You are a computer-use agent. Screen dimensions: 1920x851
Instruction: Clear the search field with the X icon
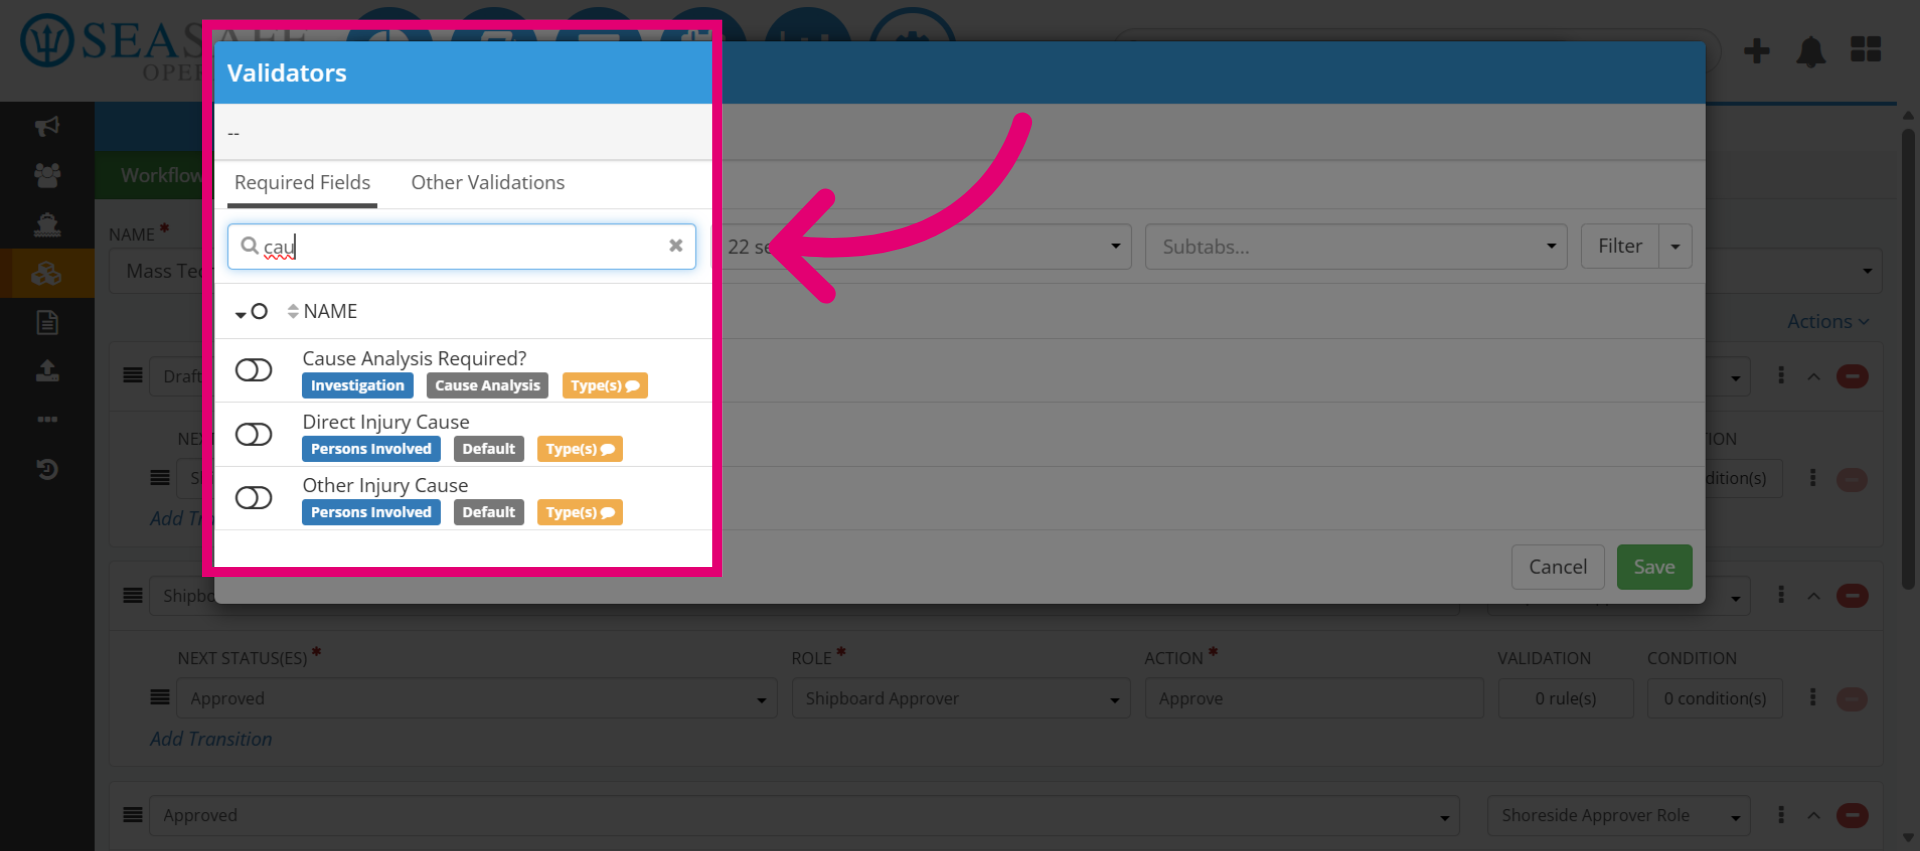[676, 246]
